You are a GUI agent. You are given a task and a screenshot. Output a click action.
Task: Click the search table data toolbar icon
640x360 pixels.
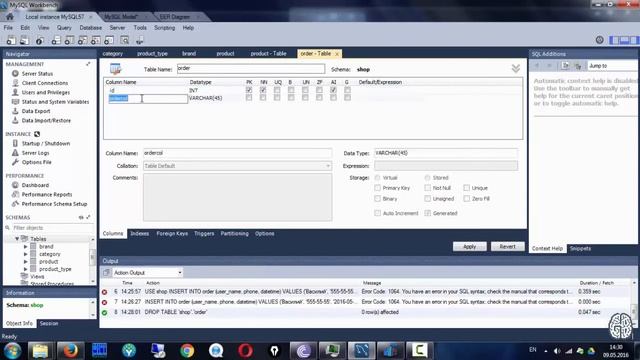point(124,40)
